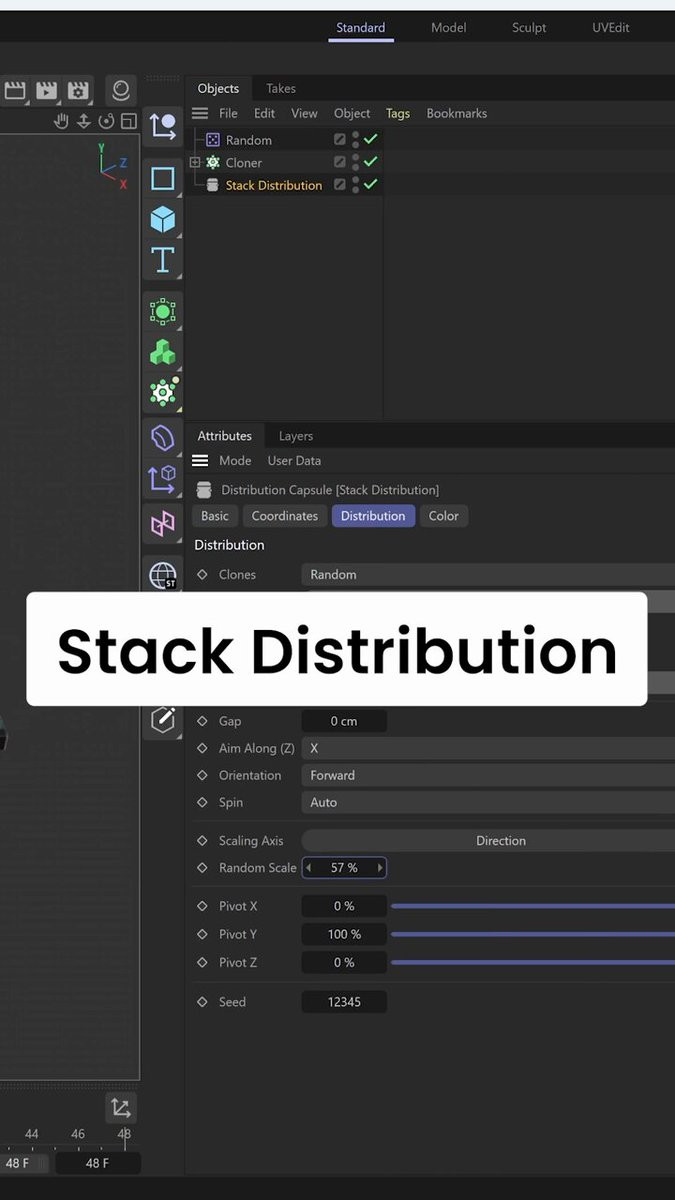
Task: Switch to the Model layout tab
Action: tap(449, 27)
